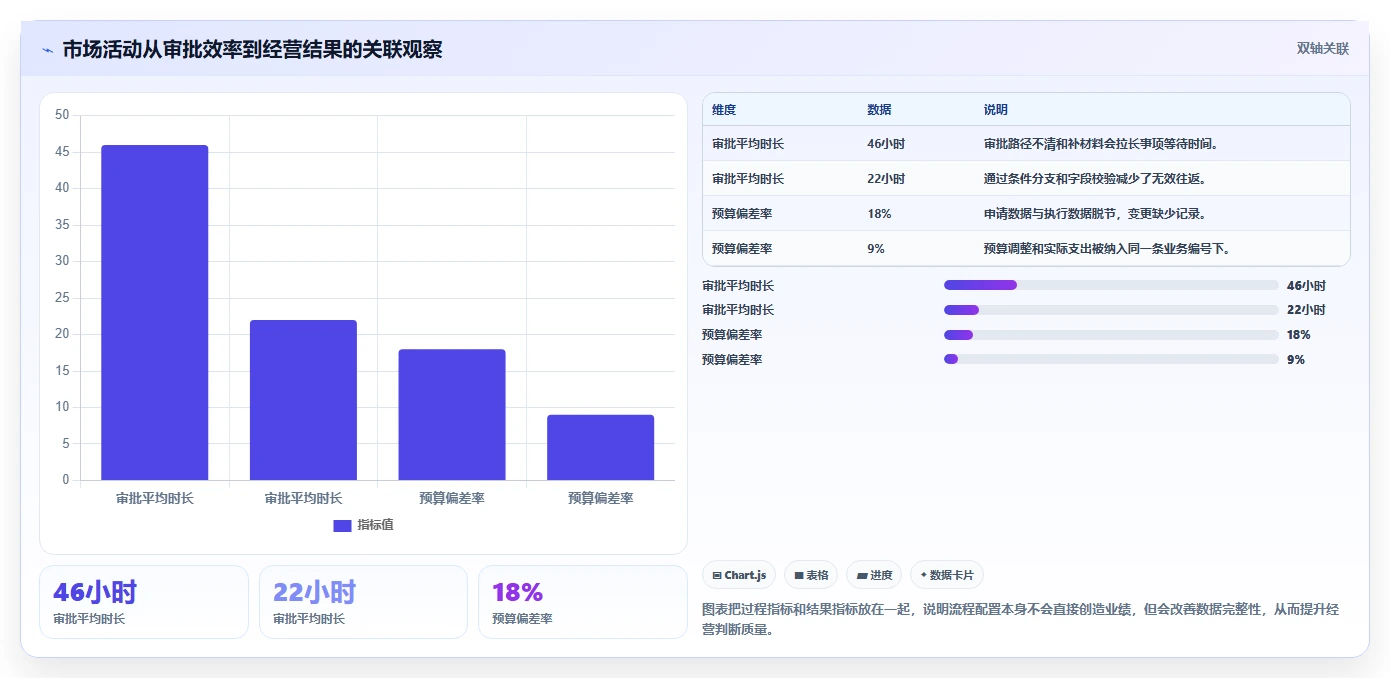This screenshot has height=678, width=1390.
Task: Click the 进度 tag
Action: click(x=874, y=575)
